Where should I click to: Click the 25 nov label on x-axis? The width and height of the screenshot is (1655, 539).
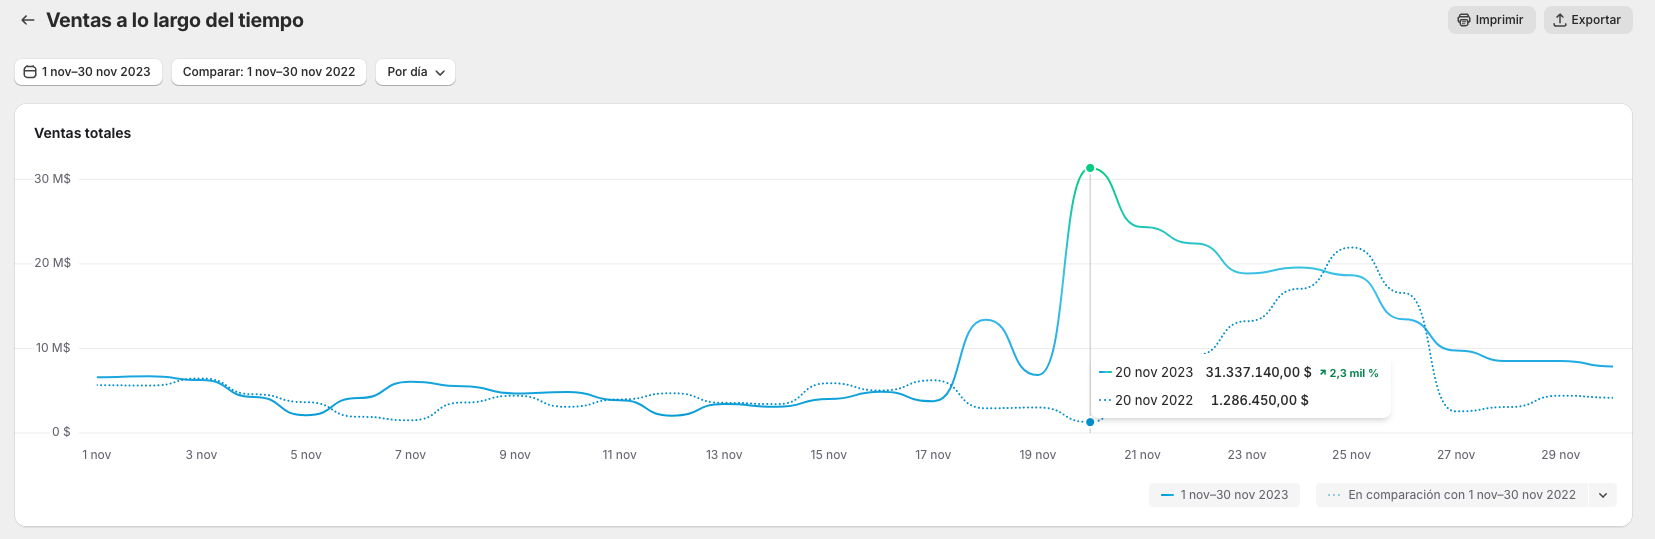(x=1351, y=455)
